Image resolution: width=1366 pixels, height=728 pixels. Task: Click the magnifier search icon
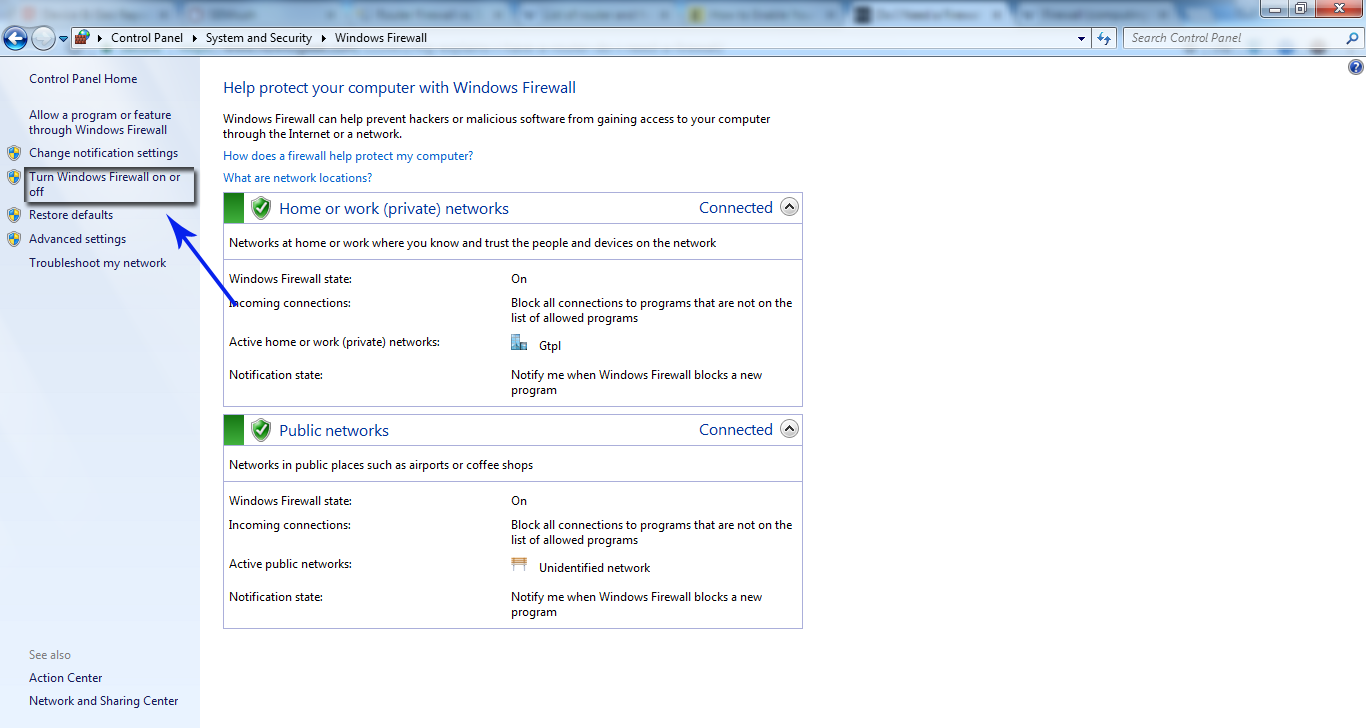coord(1352,38)
